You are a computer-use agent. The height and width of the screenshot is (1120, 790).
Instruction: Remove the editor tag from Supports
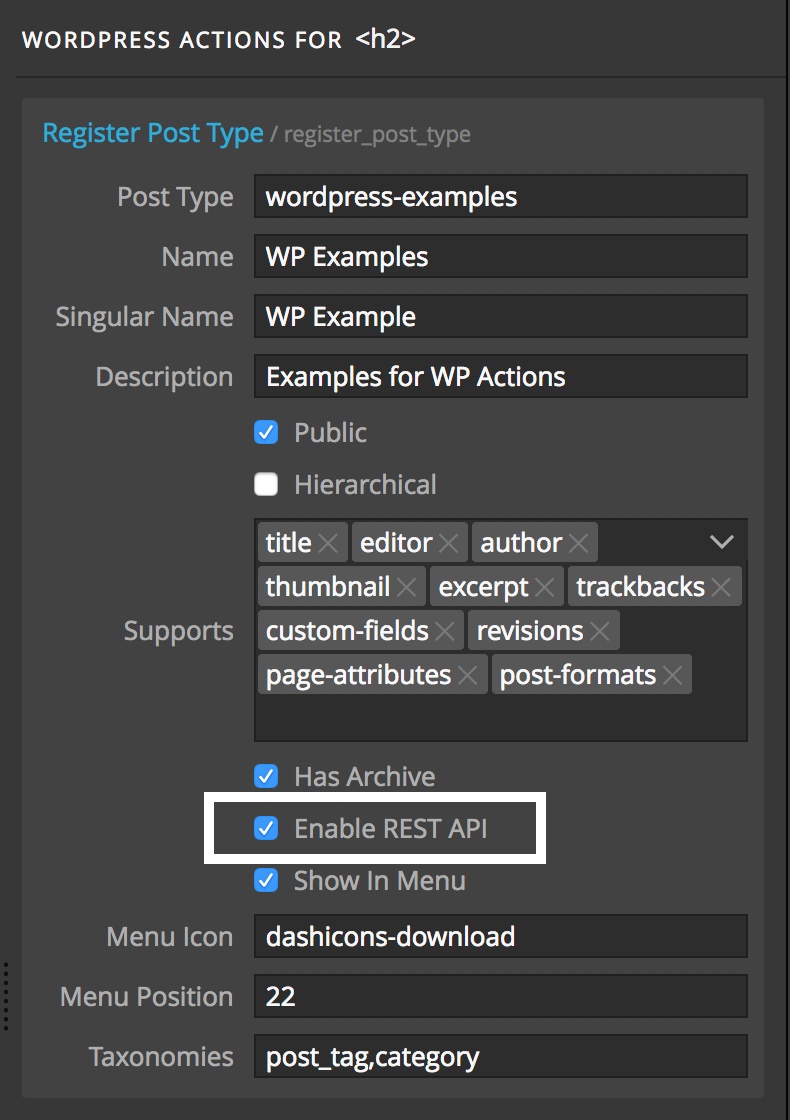click(449, 544)
